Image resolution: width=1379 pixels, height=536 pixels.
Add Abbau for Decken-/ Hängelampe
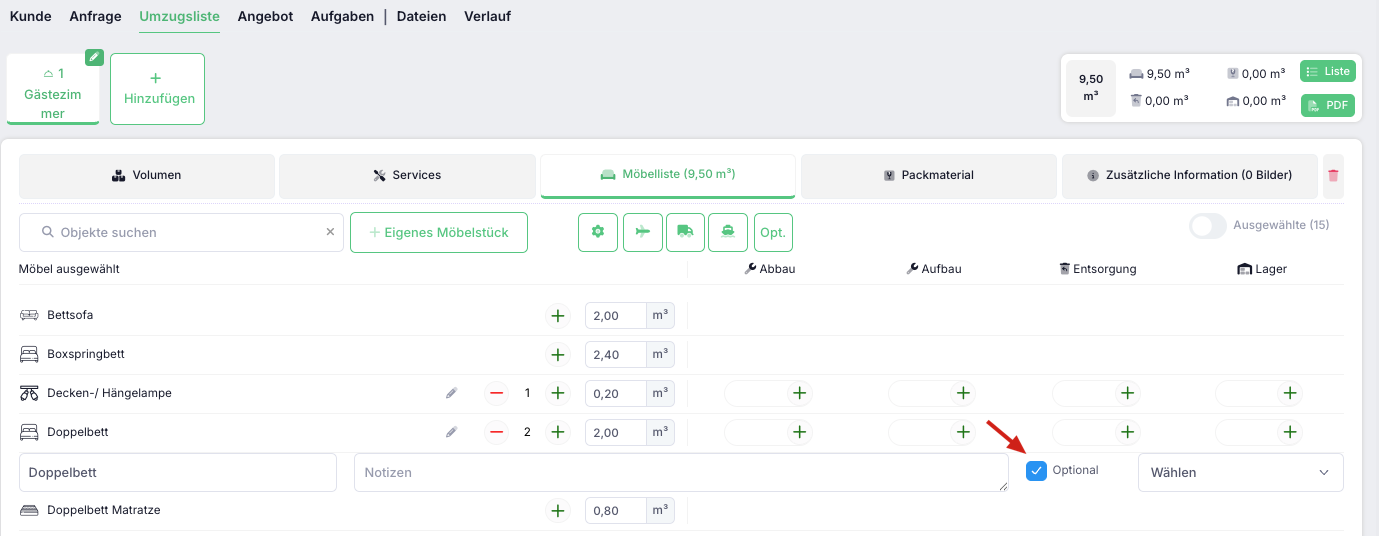pyautogui.click(x=799, y=394)
